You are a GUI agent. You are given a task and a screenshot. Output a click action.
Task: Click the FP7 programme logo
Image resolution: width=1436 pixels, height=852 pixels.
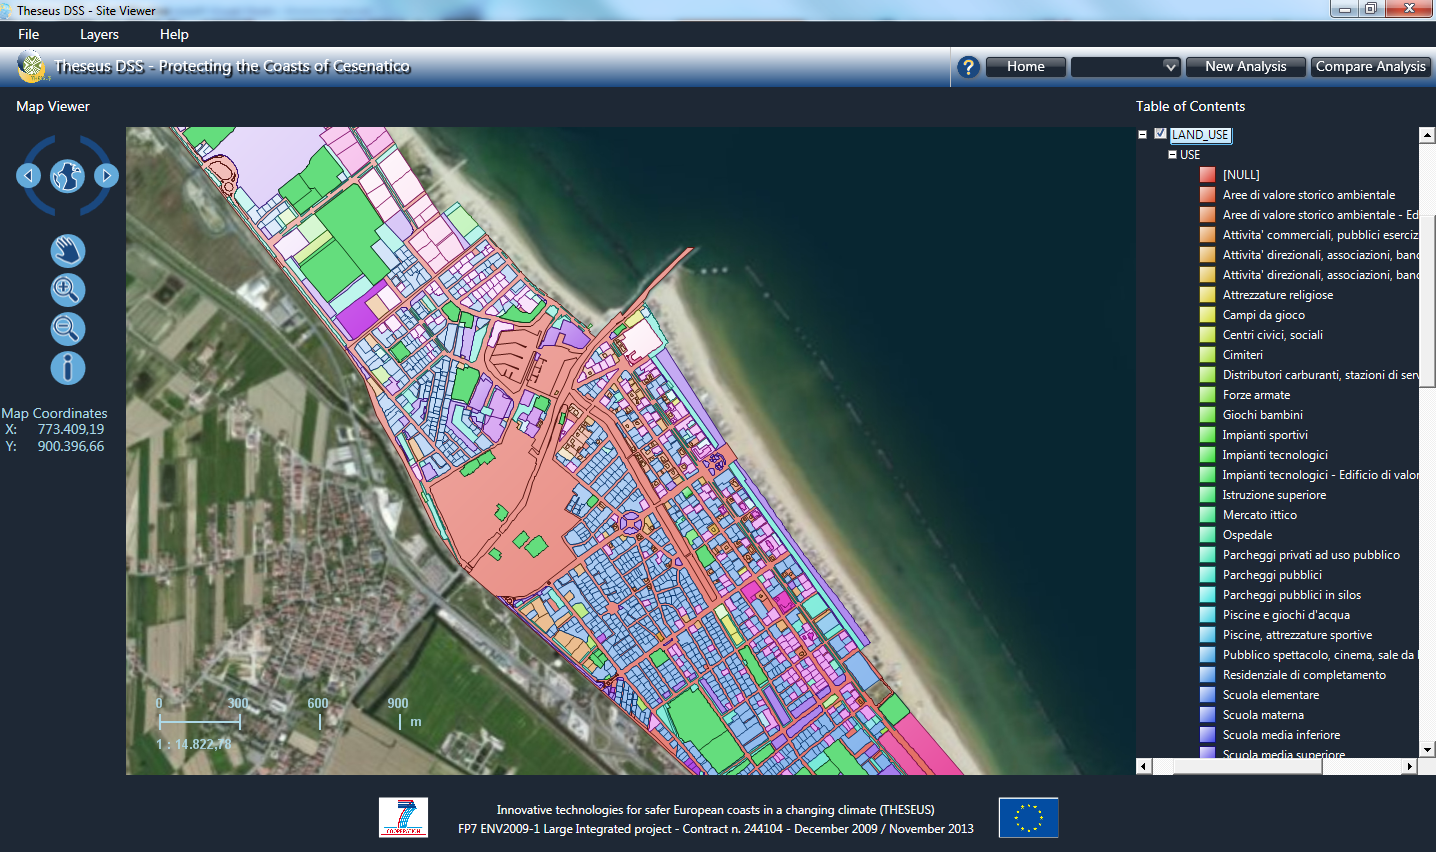coord(404,817)
